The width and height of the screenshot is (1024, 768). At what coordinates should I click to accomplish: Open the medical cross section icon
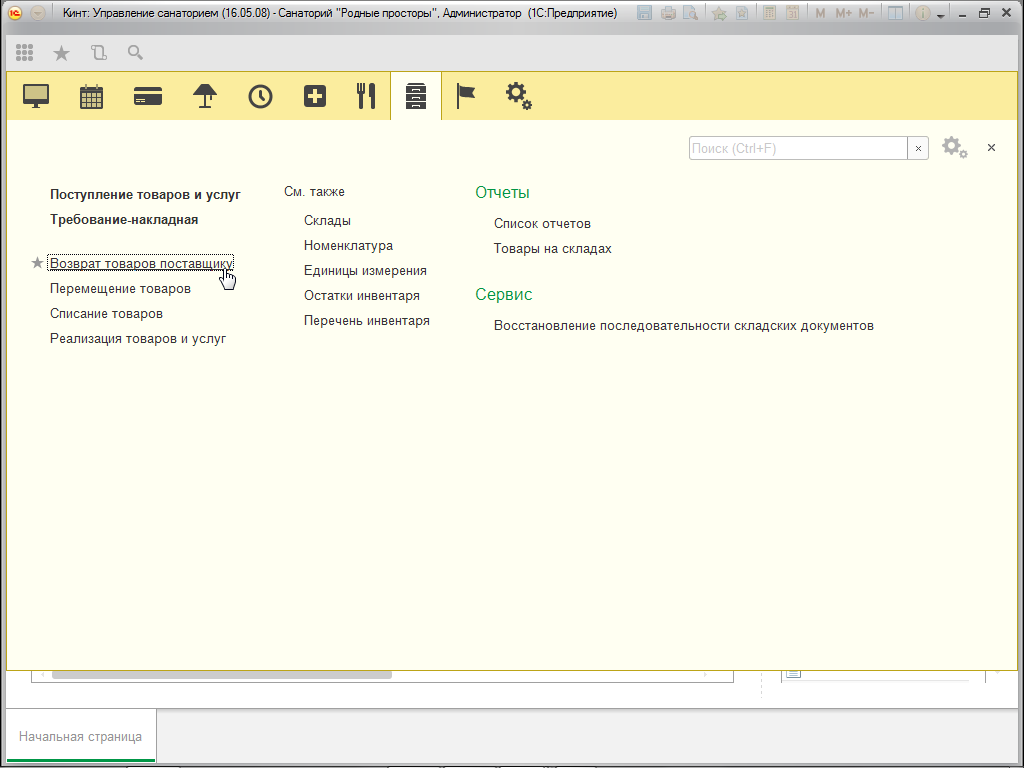315,96
